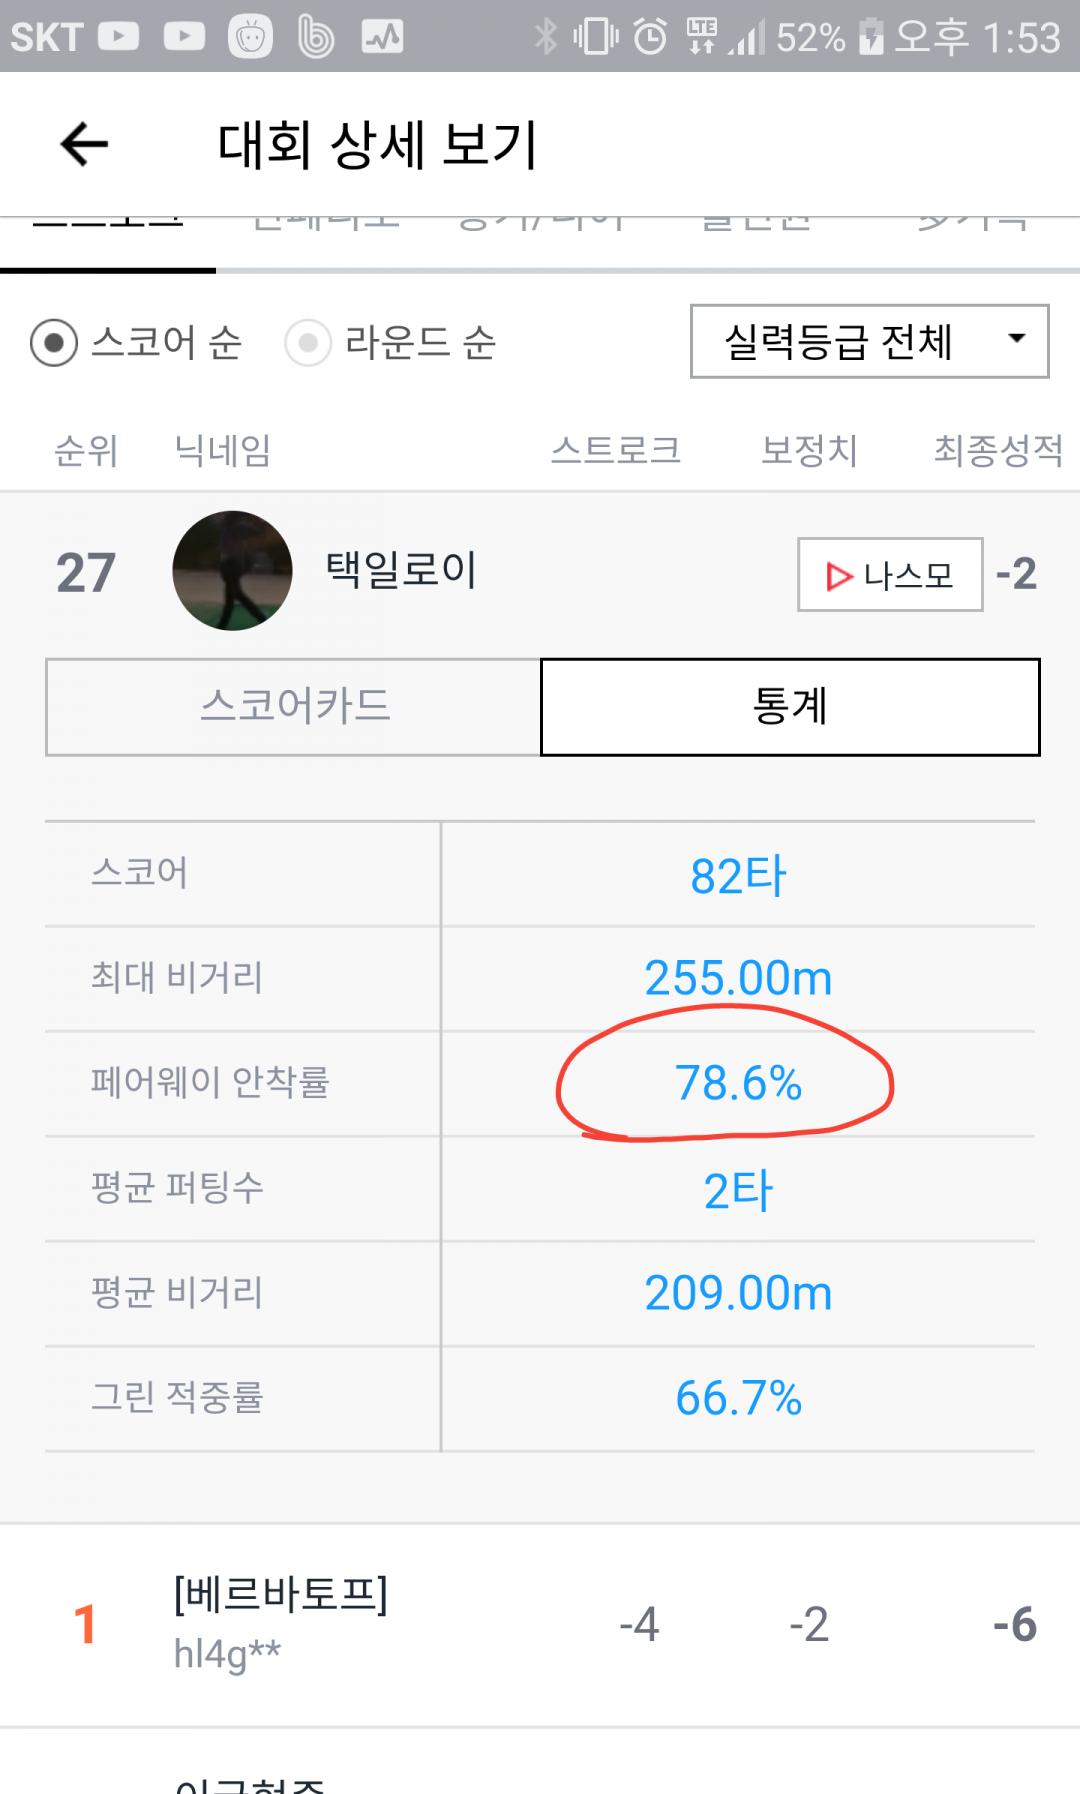
Task: Select the 스코어 순 radio button
Action: 54,343
